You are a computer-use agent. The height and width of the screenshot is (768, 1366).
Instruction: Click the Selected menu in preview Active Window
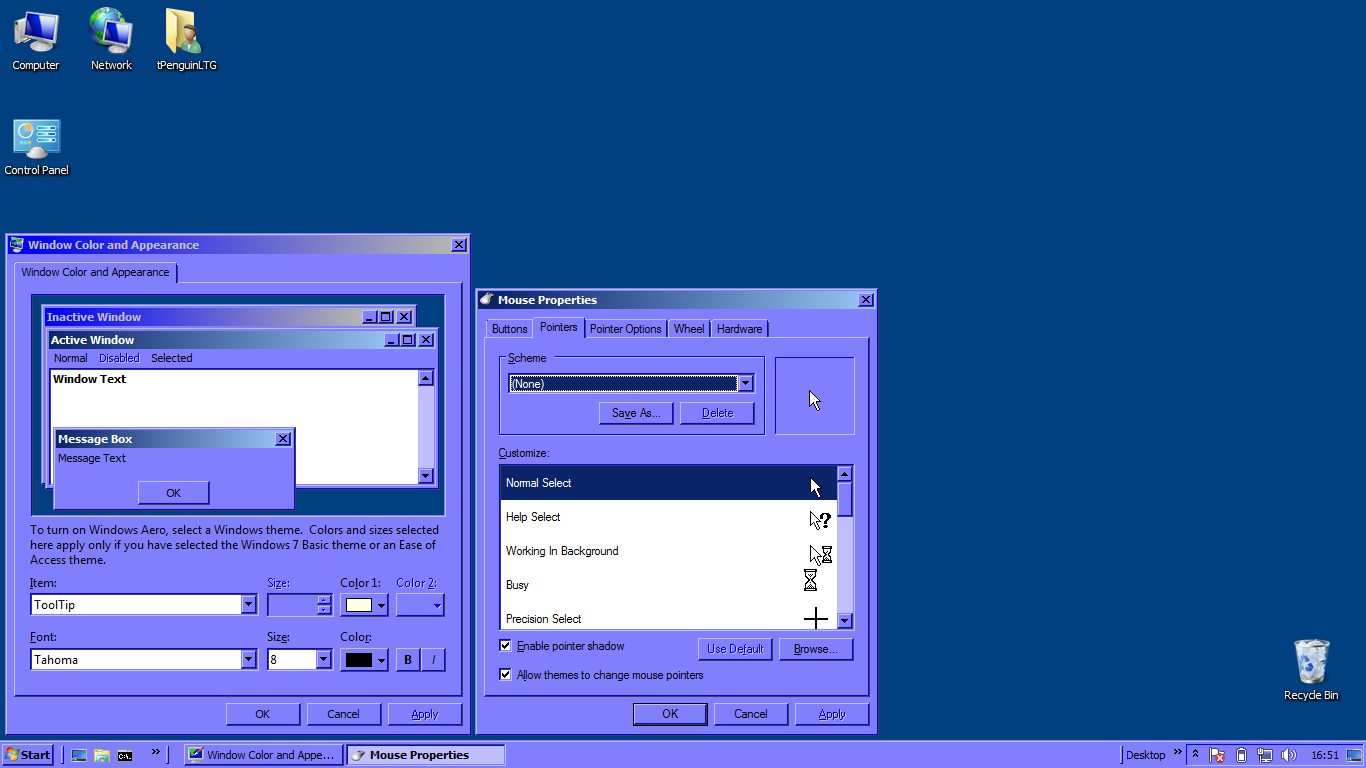click(172, 358)
